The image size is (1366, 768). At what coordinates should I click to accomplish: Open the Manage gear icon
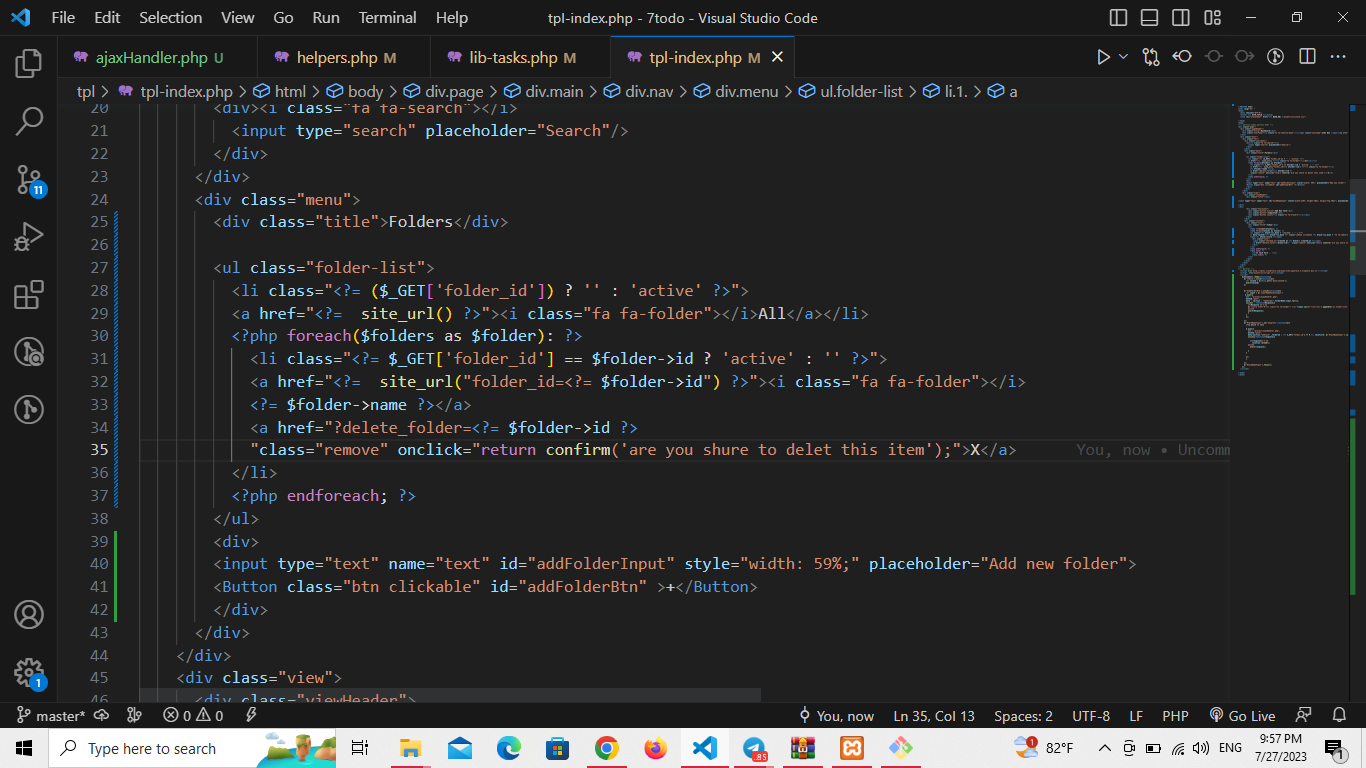[29, 672]
